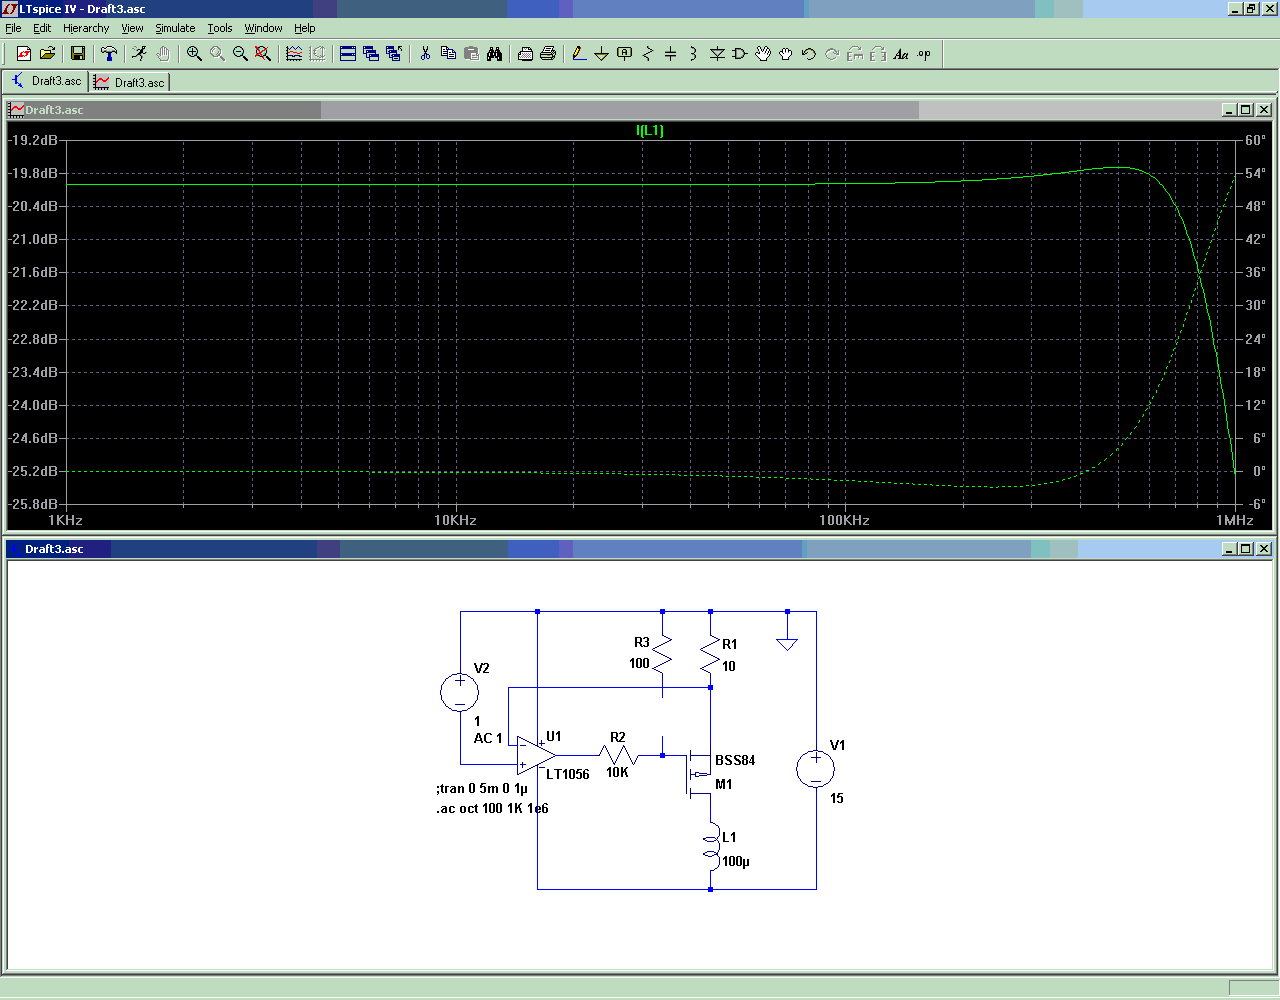
Task: Maximize the waveform plot pane
Action: pos(1245,110)
